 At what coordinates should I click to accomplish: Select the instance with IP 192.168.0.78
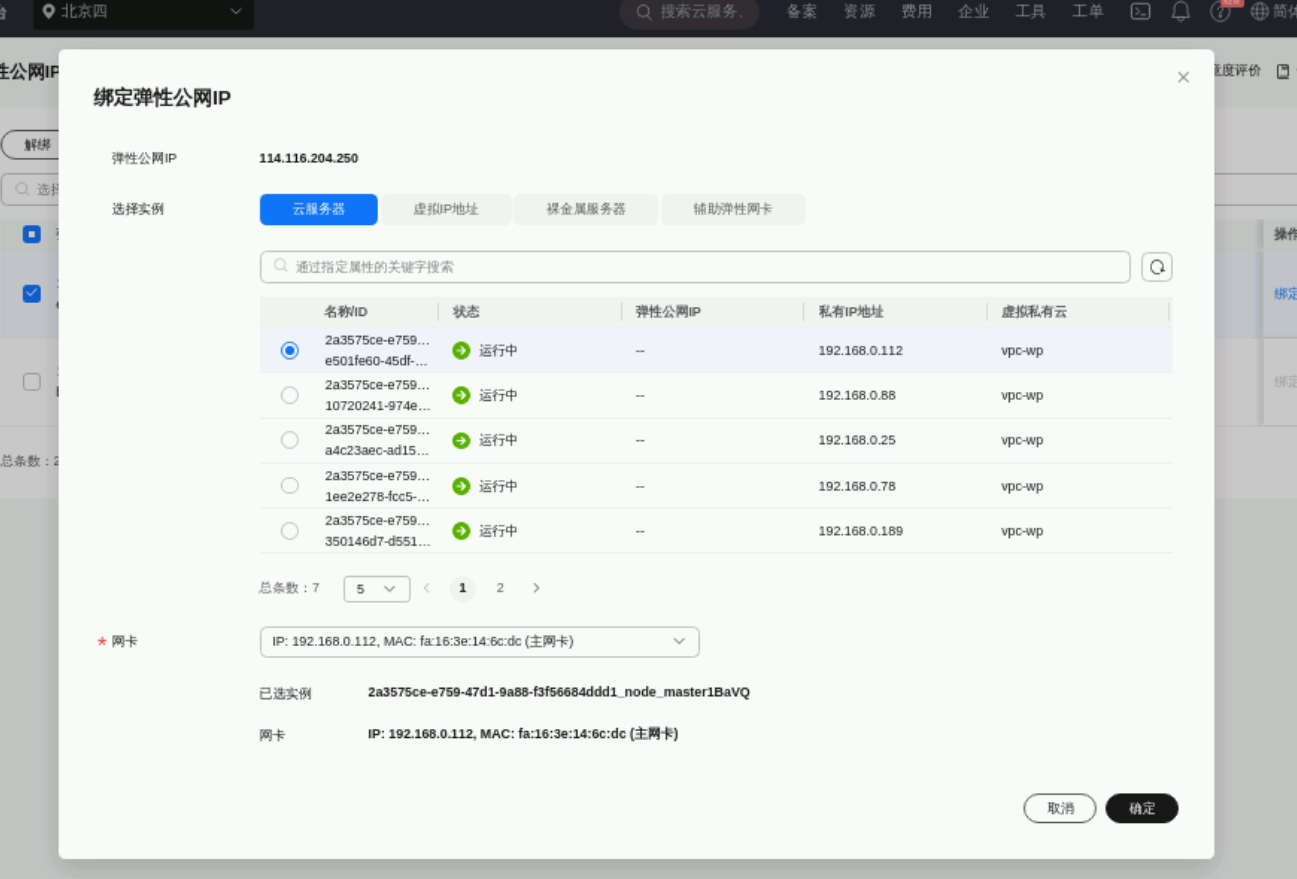(x=290, y=486)
